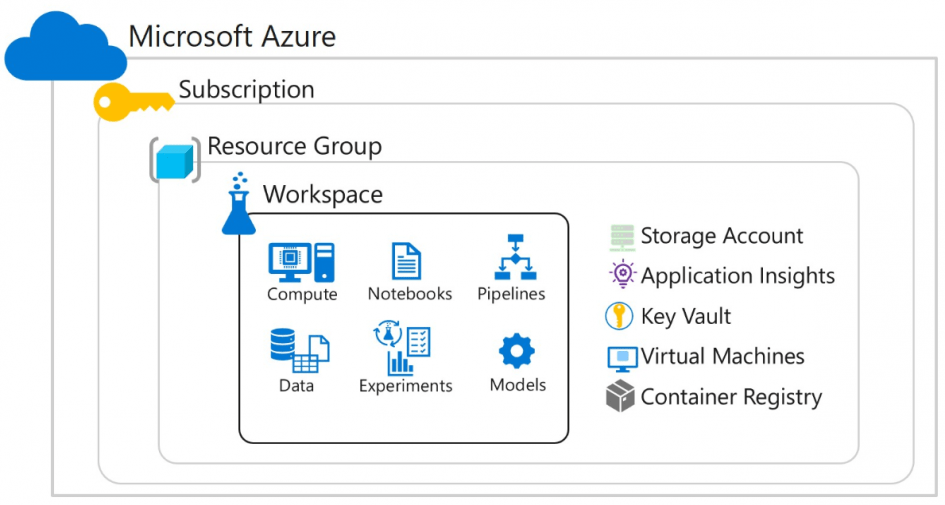The image size is (945, 505).
Task: Select the Container Registry text label
Action: click(731, 397)
